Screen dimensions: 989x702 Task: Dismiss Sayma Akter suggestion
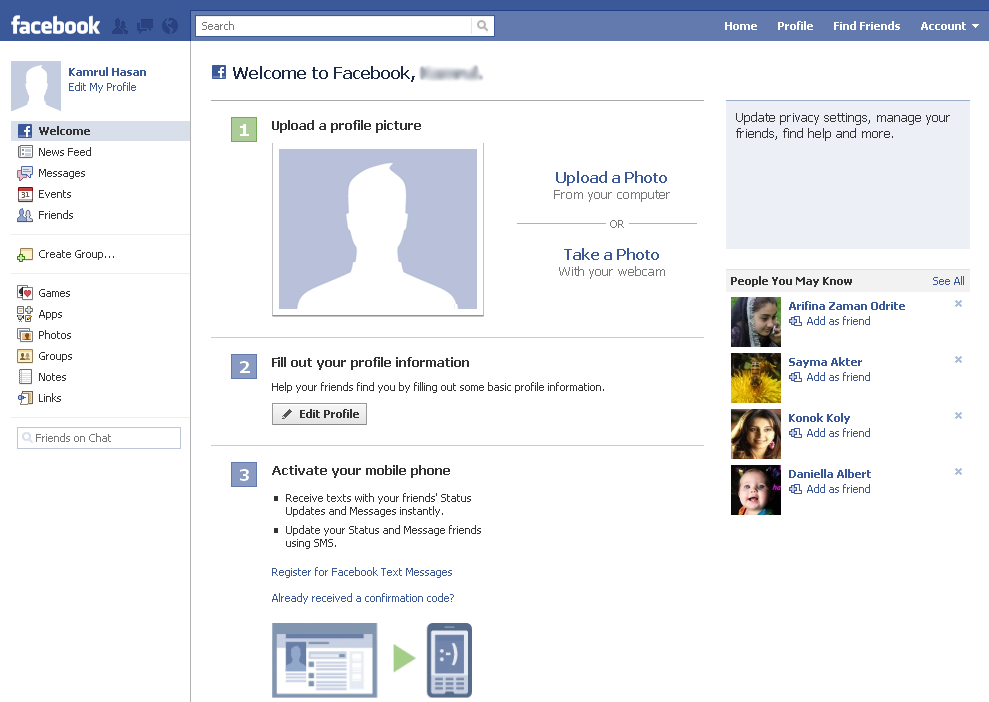click(958, 360)
